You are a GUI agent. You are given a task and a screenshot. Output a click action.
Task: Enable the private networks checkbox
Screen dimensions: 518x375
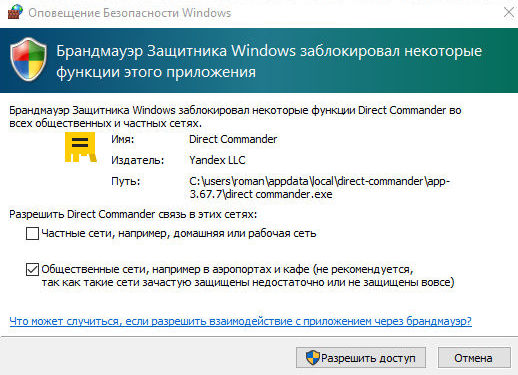coord(32,233)
